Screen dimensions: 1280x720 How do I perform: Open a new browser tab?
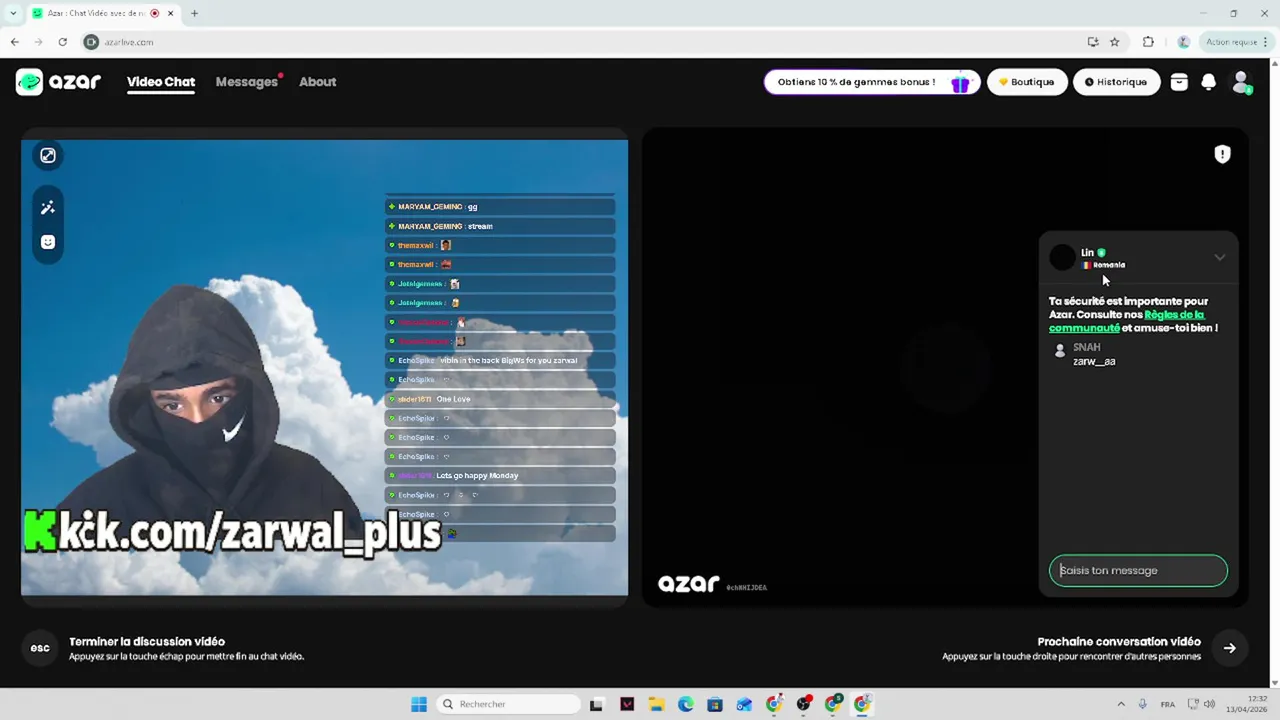pyautogui.click(x=194, y=13)
